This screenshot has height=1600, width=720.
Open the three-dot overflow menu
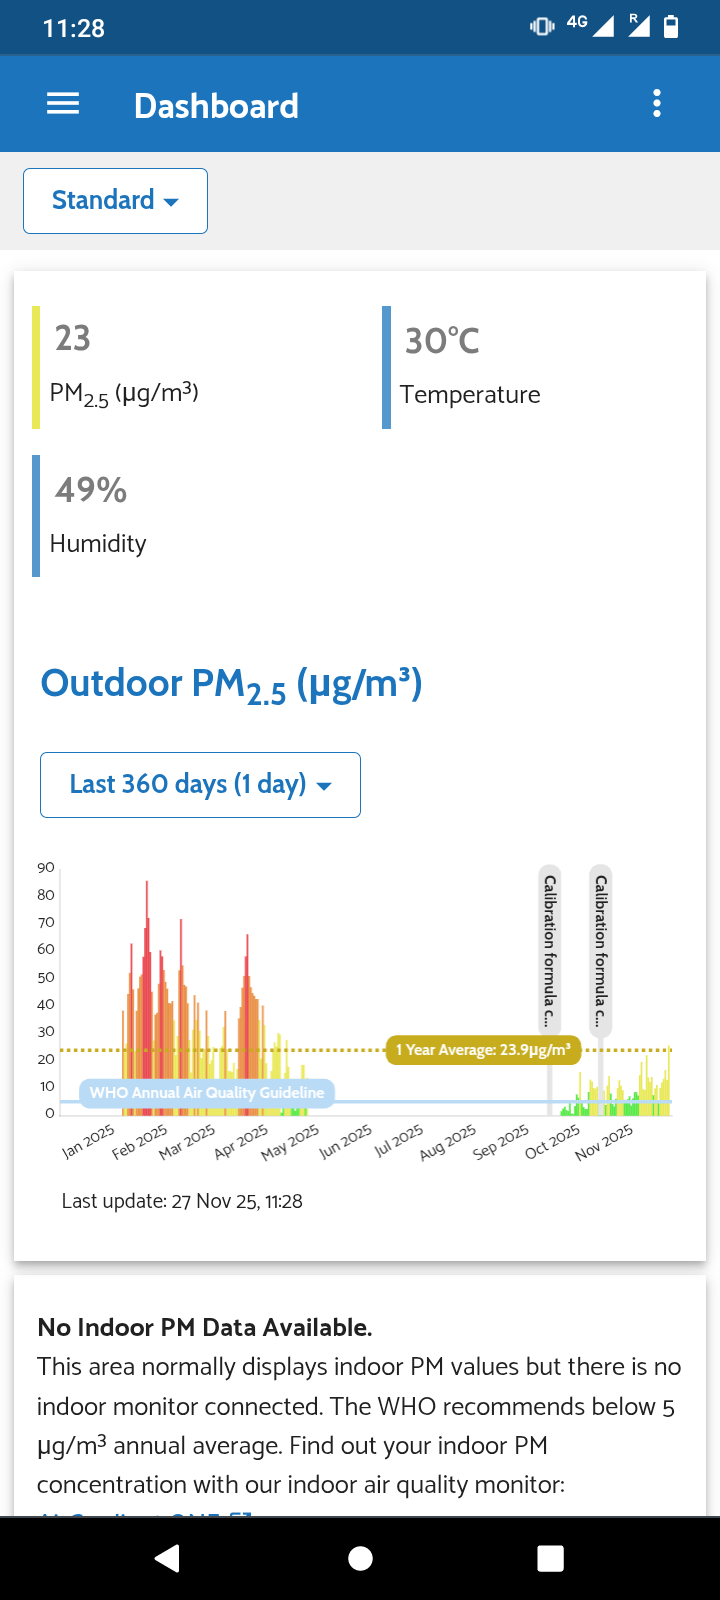coord(657,104)
